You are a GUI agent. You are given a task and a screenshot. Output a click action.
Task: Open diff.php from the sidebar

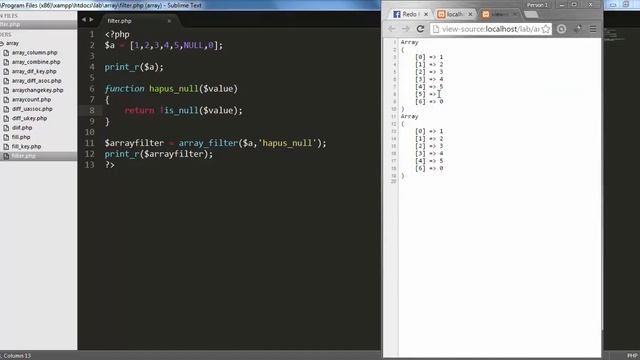click(x=22, y=128)
